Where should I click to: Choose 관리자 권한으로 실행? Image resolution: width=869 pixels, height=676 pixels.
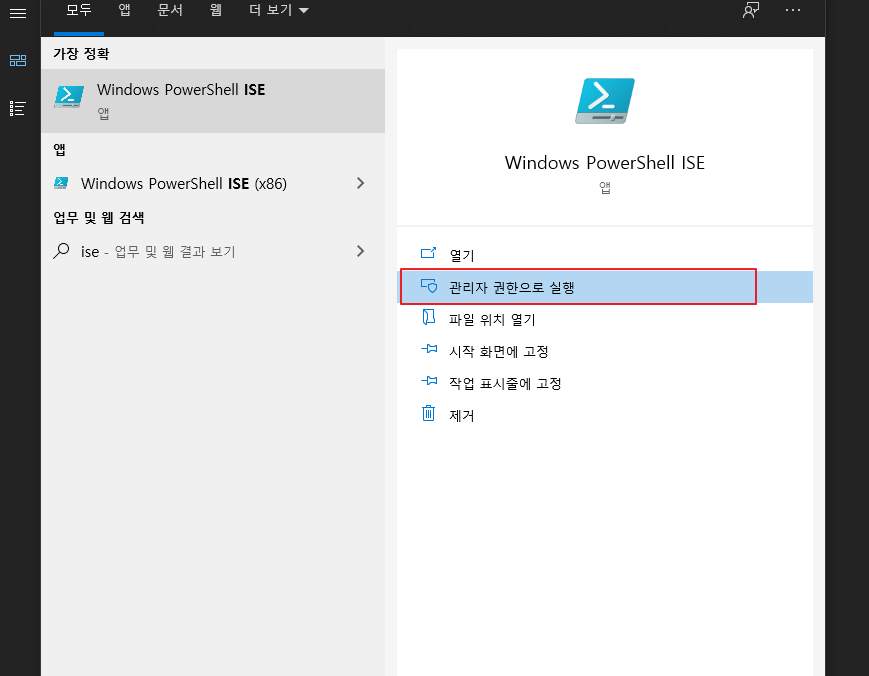[x=605, y=287]
